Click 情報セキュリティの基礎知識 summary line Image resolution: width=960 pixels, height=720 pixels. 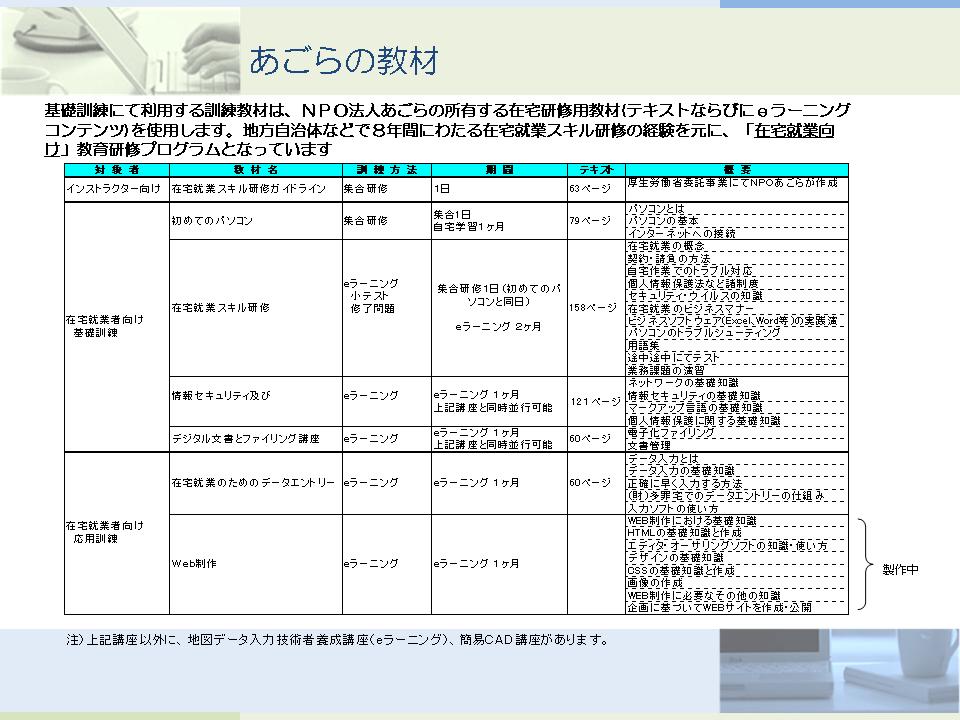pos(694,396)
